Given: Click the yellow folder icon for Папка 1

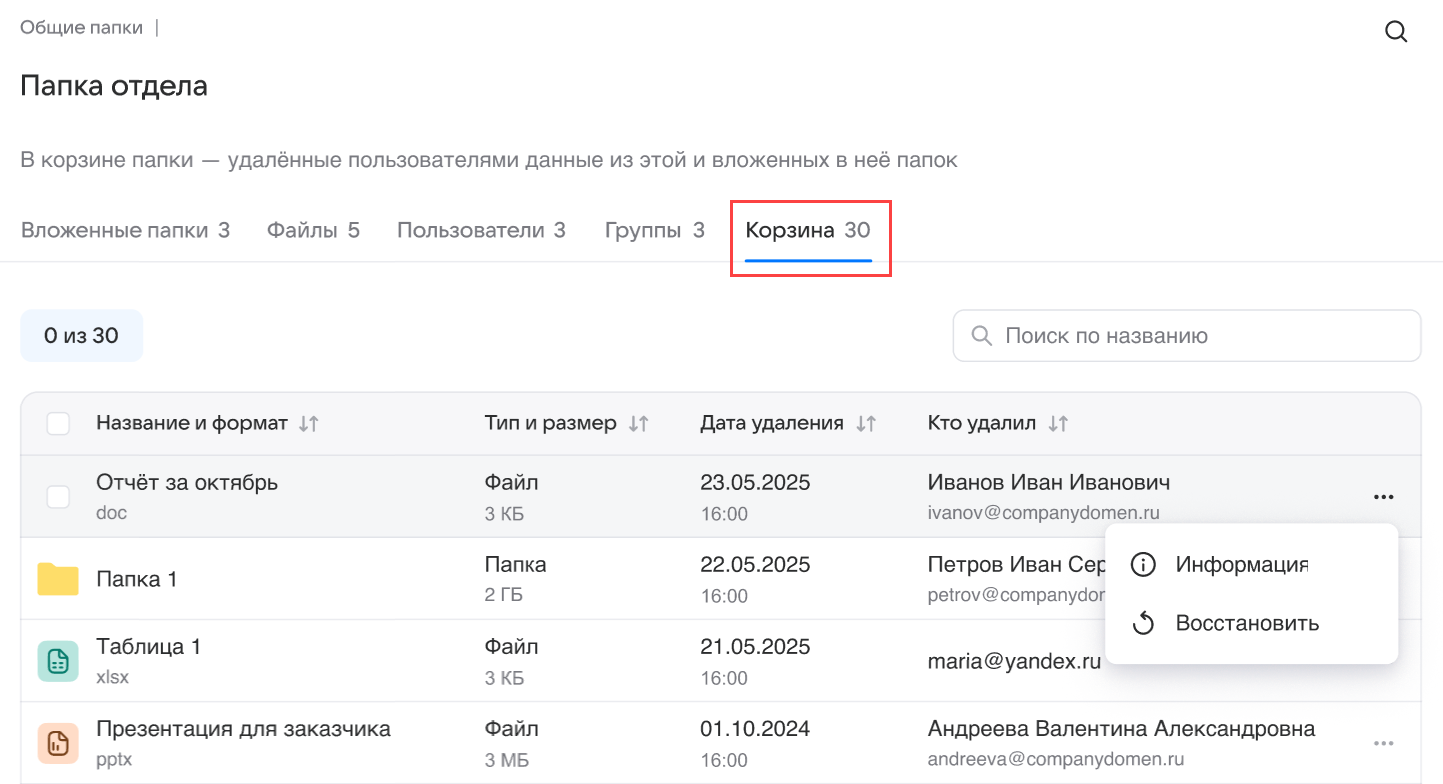Looking at the screenshot, I should pyautogui.click(x=58, y=579).
